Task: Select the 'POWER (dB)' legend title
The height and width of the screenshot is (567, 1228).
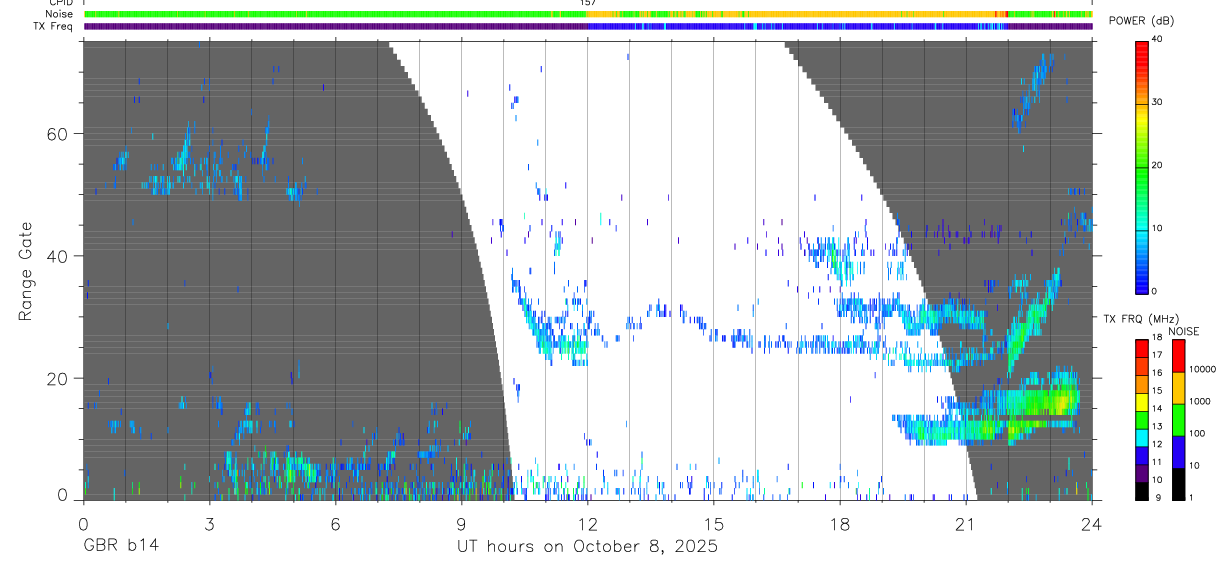Action: (1141, 21)
